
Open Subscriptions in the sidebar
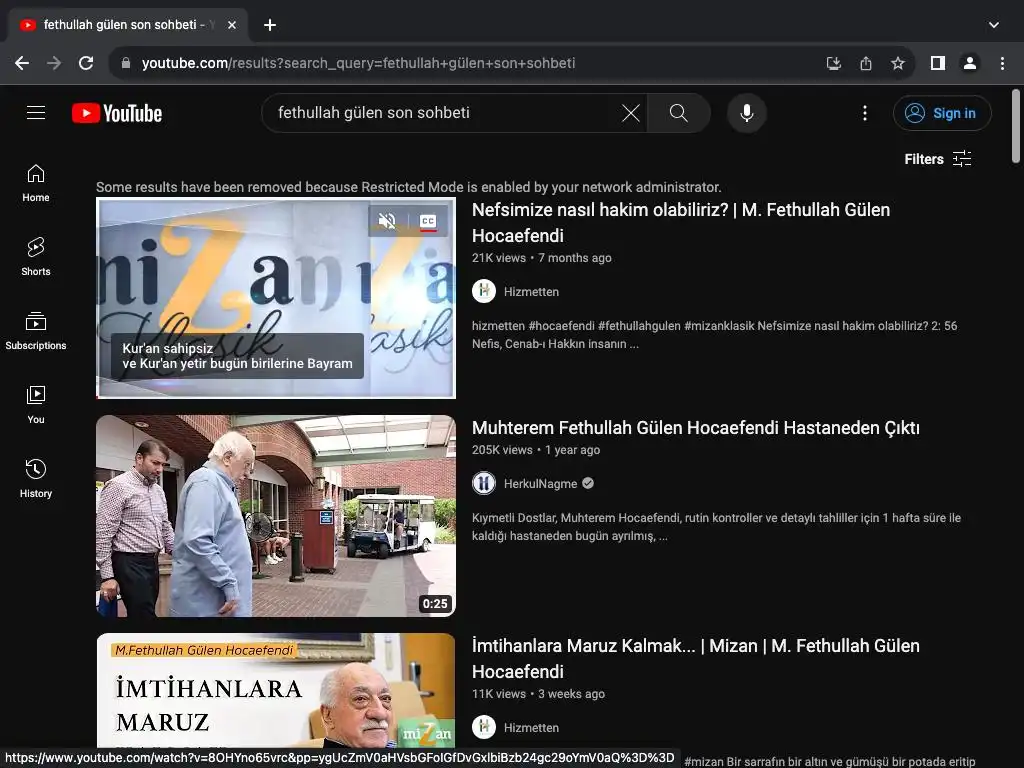point(36,332)
